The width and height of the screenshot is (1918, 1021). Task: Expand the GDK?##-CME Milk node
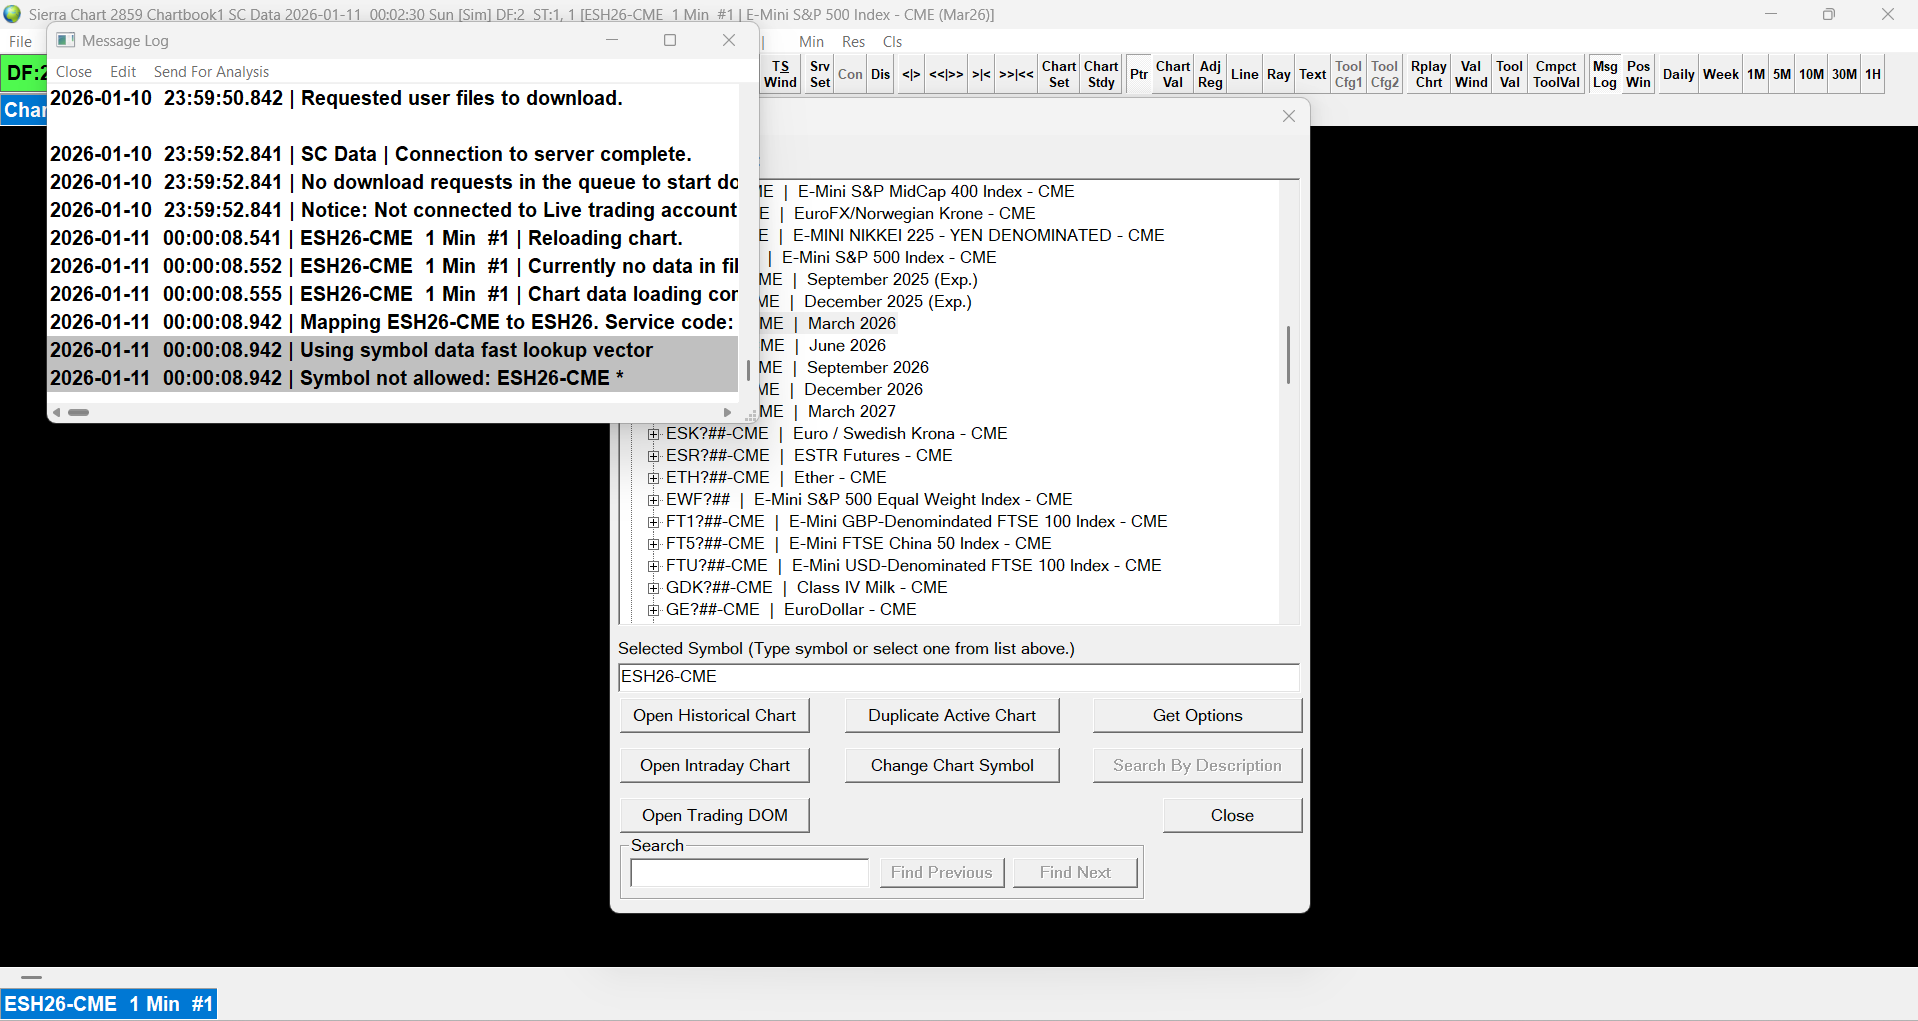point(654,588)
